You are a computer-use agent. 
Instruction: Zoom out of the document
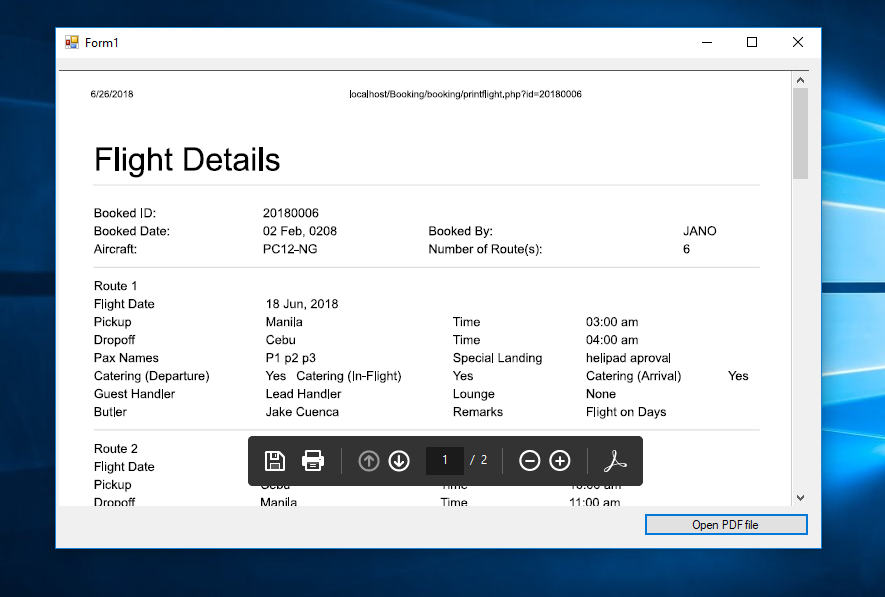529,460
